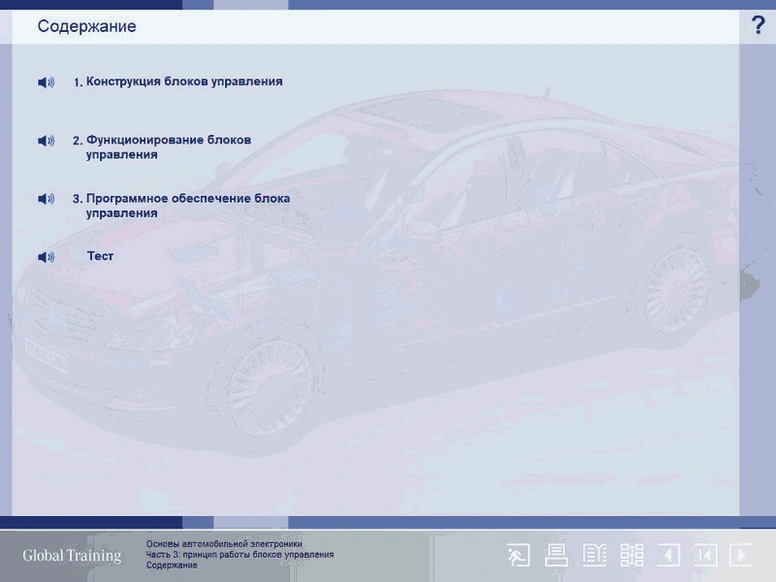Start the 'Тест' section

100,257
